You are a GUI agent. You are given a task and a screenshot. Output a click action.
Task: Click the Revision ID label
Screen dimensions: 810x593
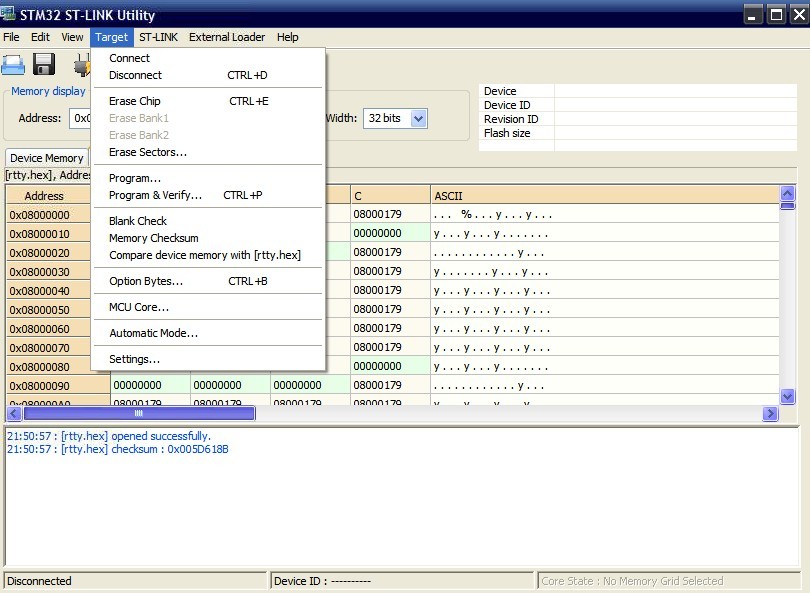[511, 119]
